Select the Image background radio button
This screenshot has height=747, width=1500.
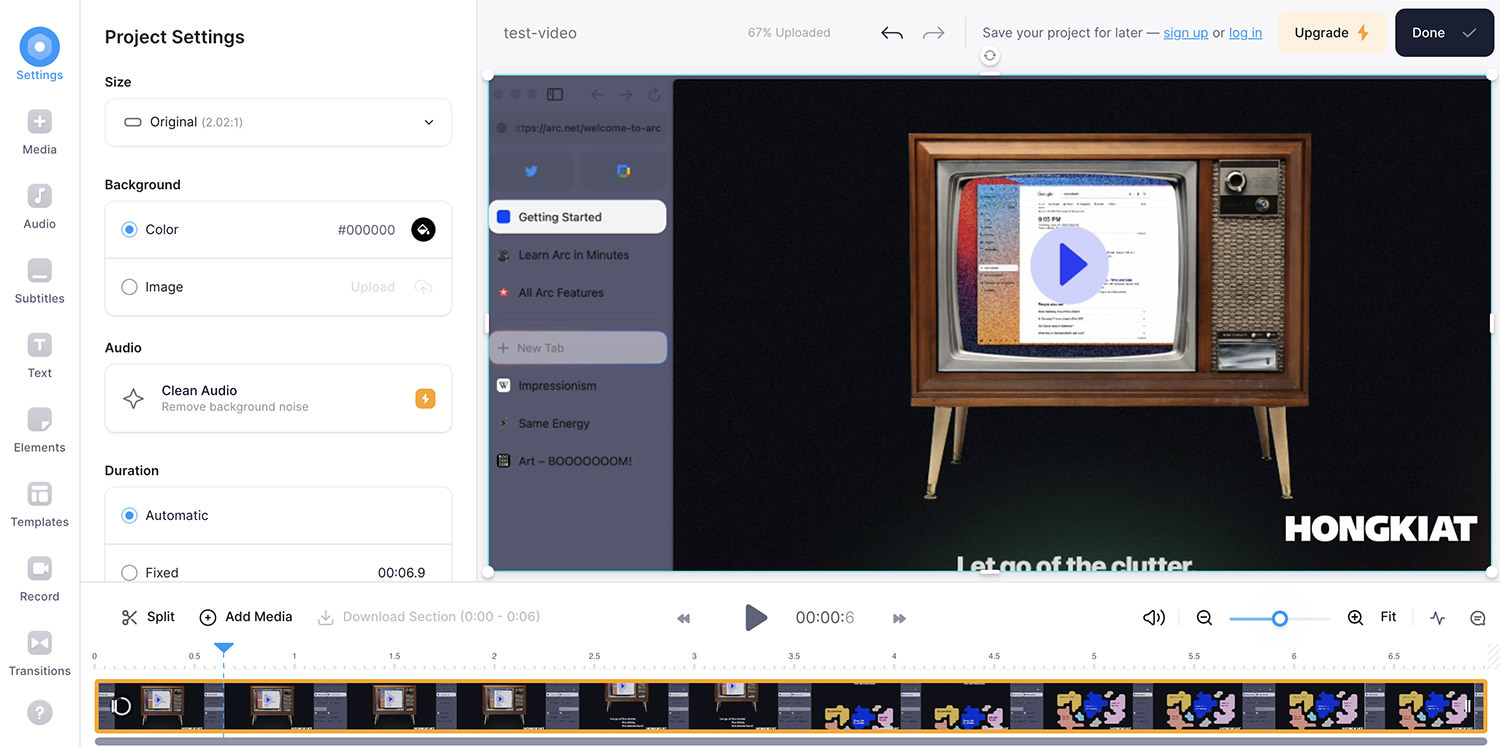(129, 287)
